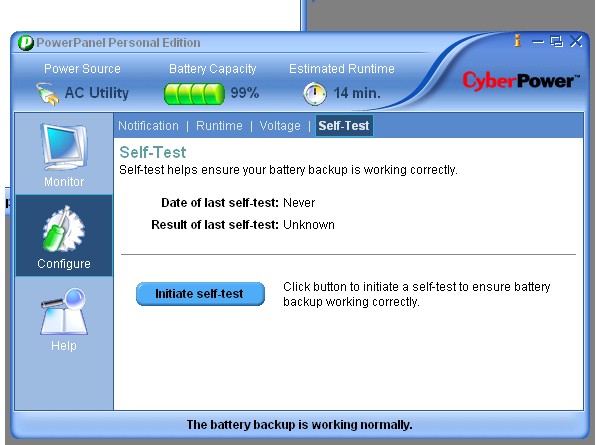The width and height of the screenshot is (600, 445).
Task: Click the Initiate self-test button
Action: click(x=200, y=294)
